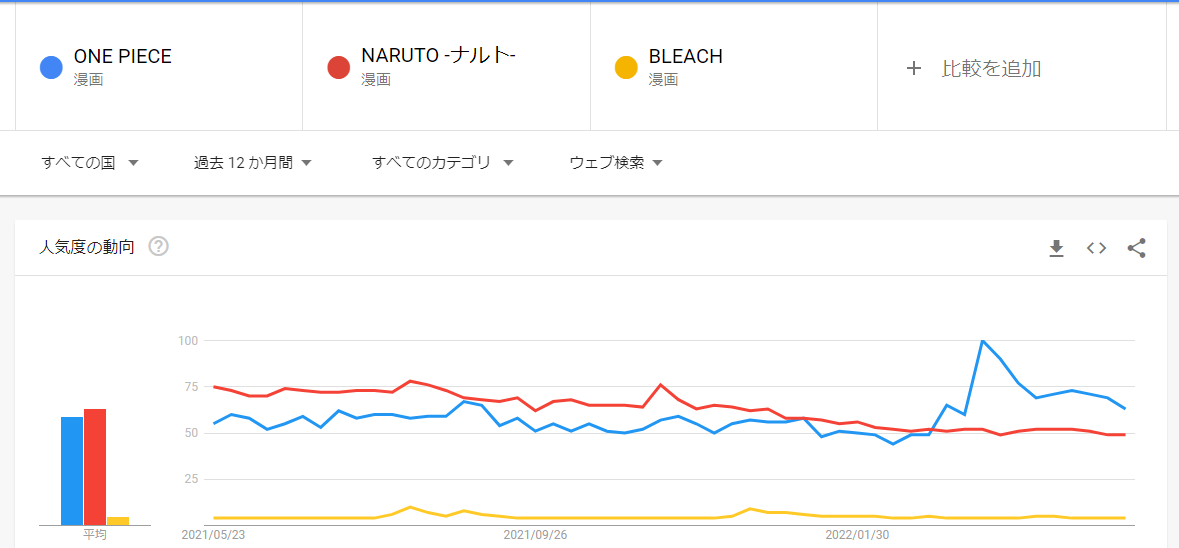Click the blue line peak at 100
Screen dimensions: 1179x548
[x=983, y=342]
